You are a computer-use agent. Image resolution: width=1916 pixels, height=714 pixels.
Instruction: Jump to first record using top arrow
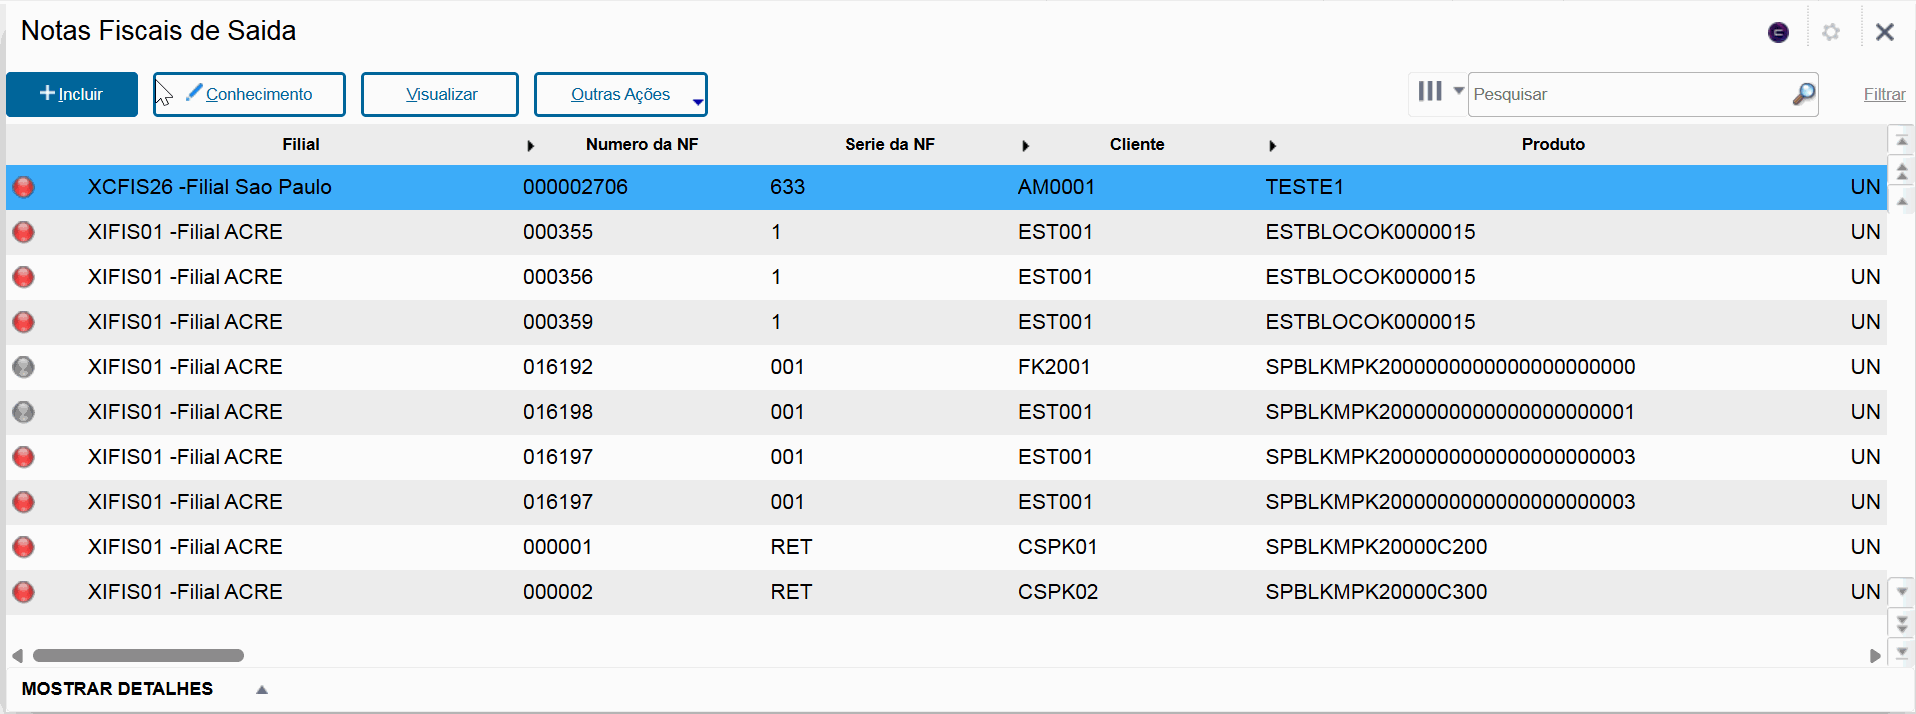coord(1902,141)
